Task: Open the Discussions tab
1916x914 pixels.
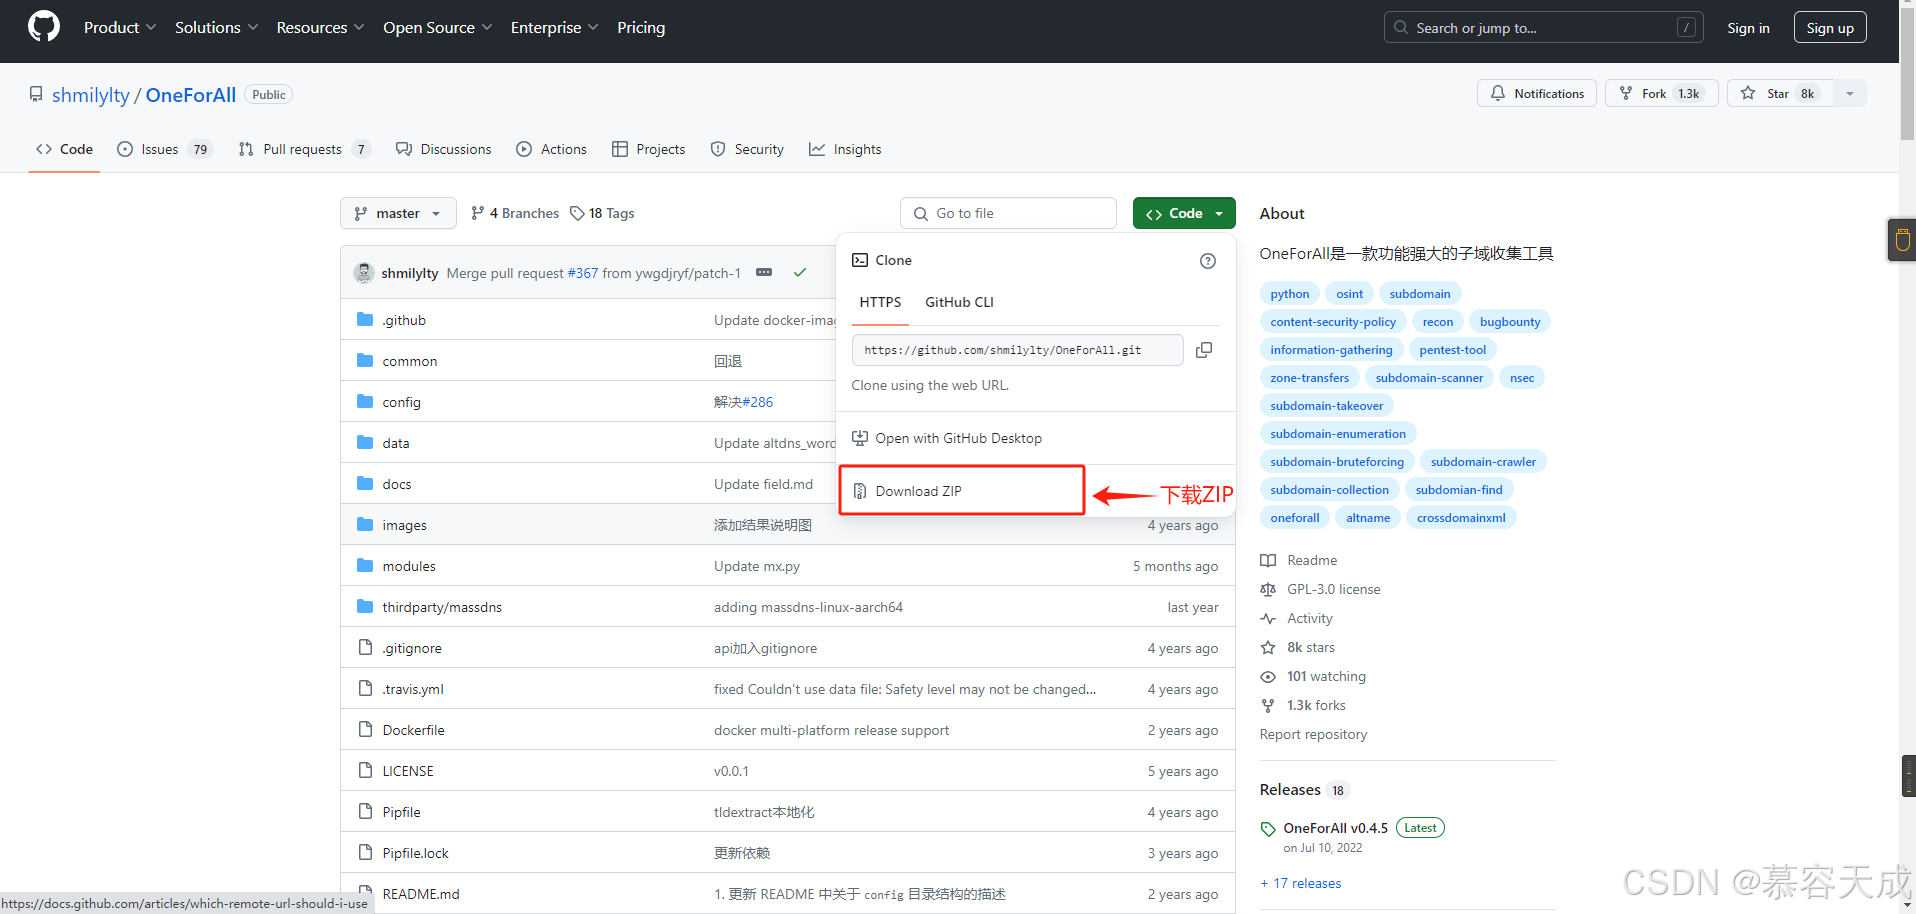Action: [444, 149]
